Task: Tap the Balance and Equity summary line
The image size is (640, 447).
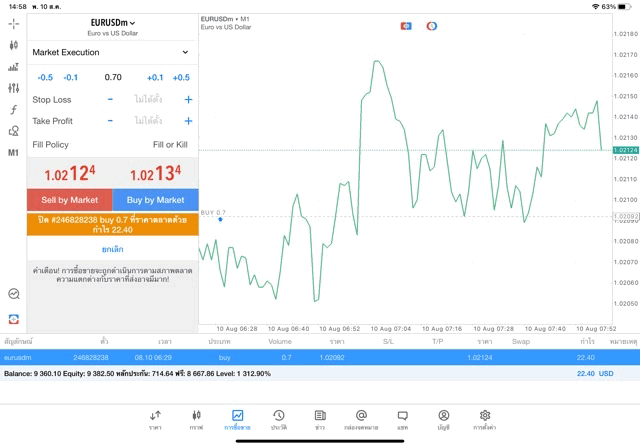Action: click(137, 374)
